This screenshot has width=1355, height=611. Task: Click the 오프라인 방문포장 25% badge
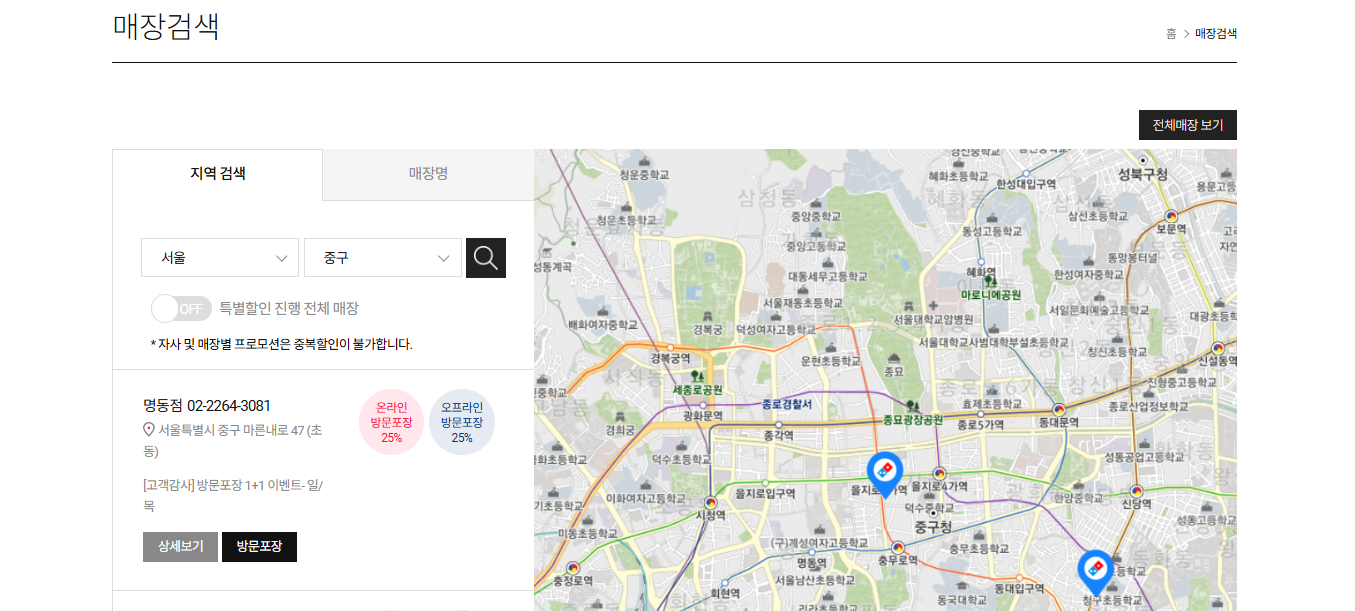pos(462,422)
